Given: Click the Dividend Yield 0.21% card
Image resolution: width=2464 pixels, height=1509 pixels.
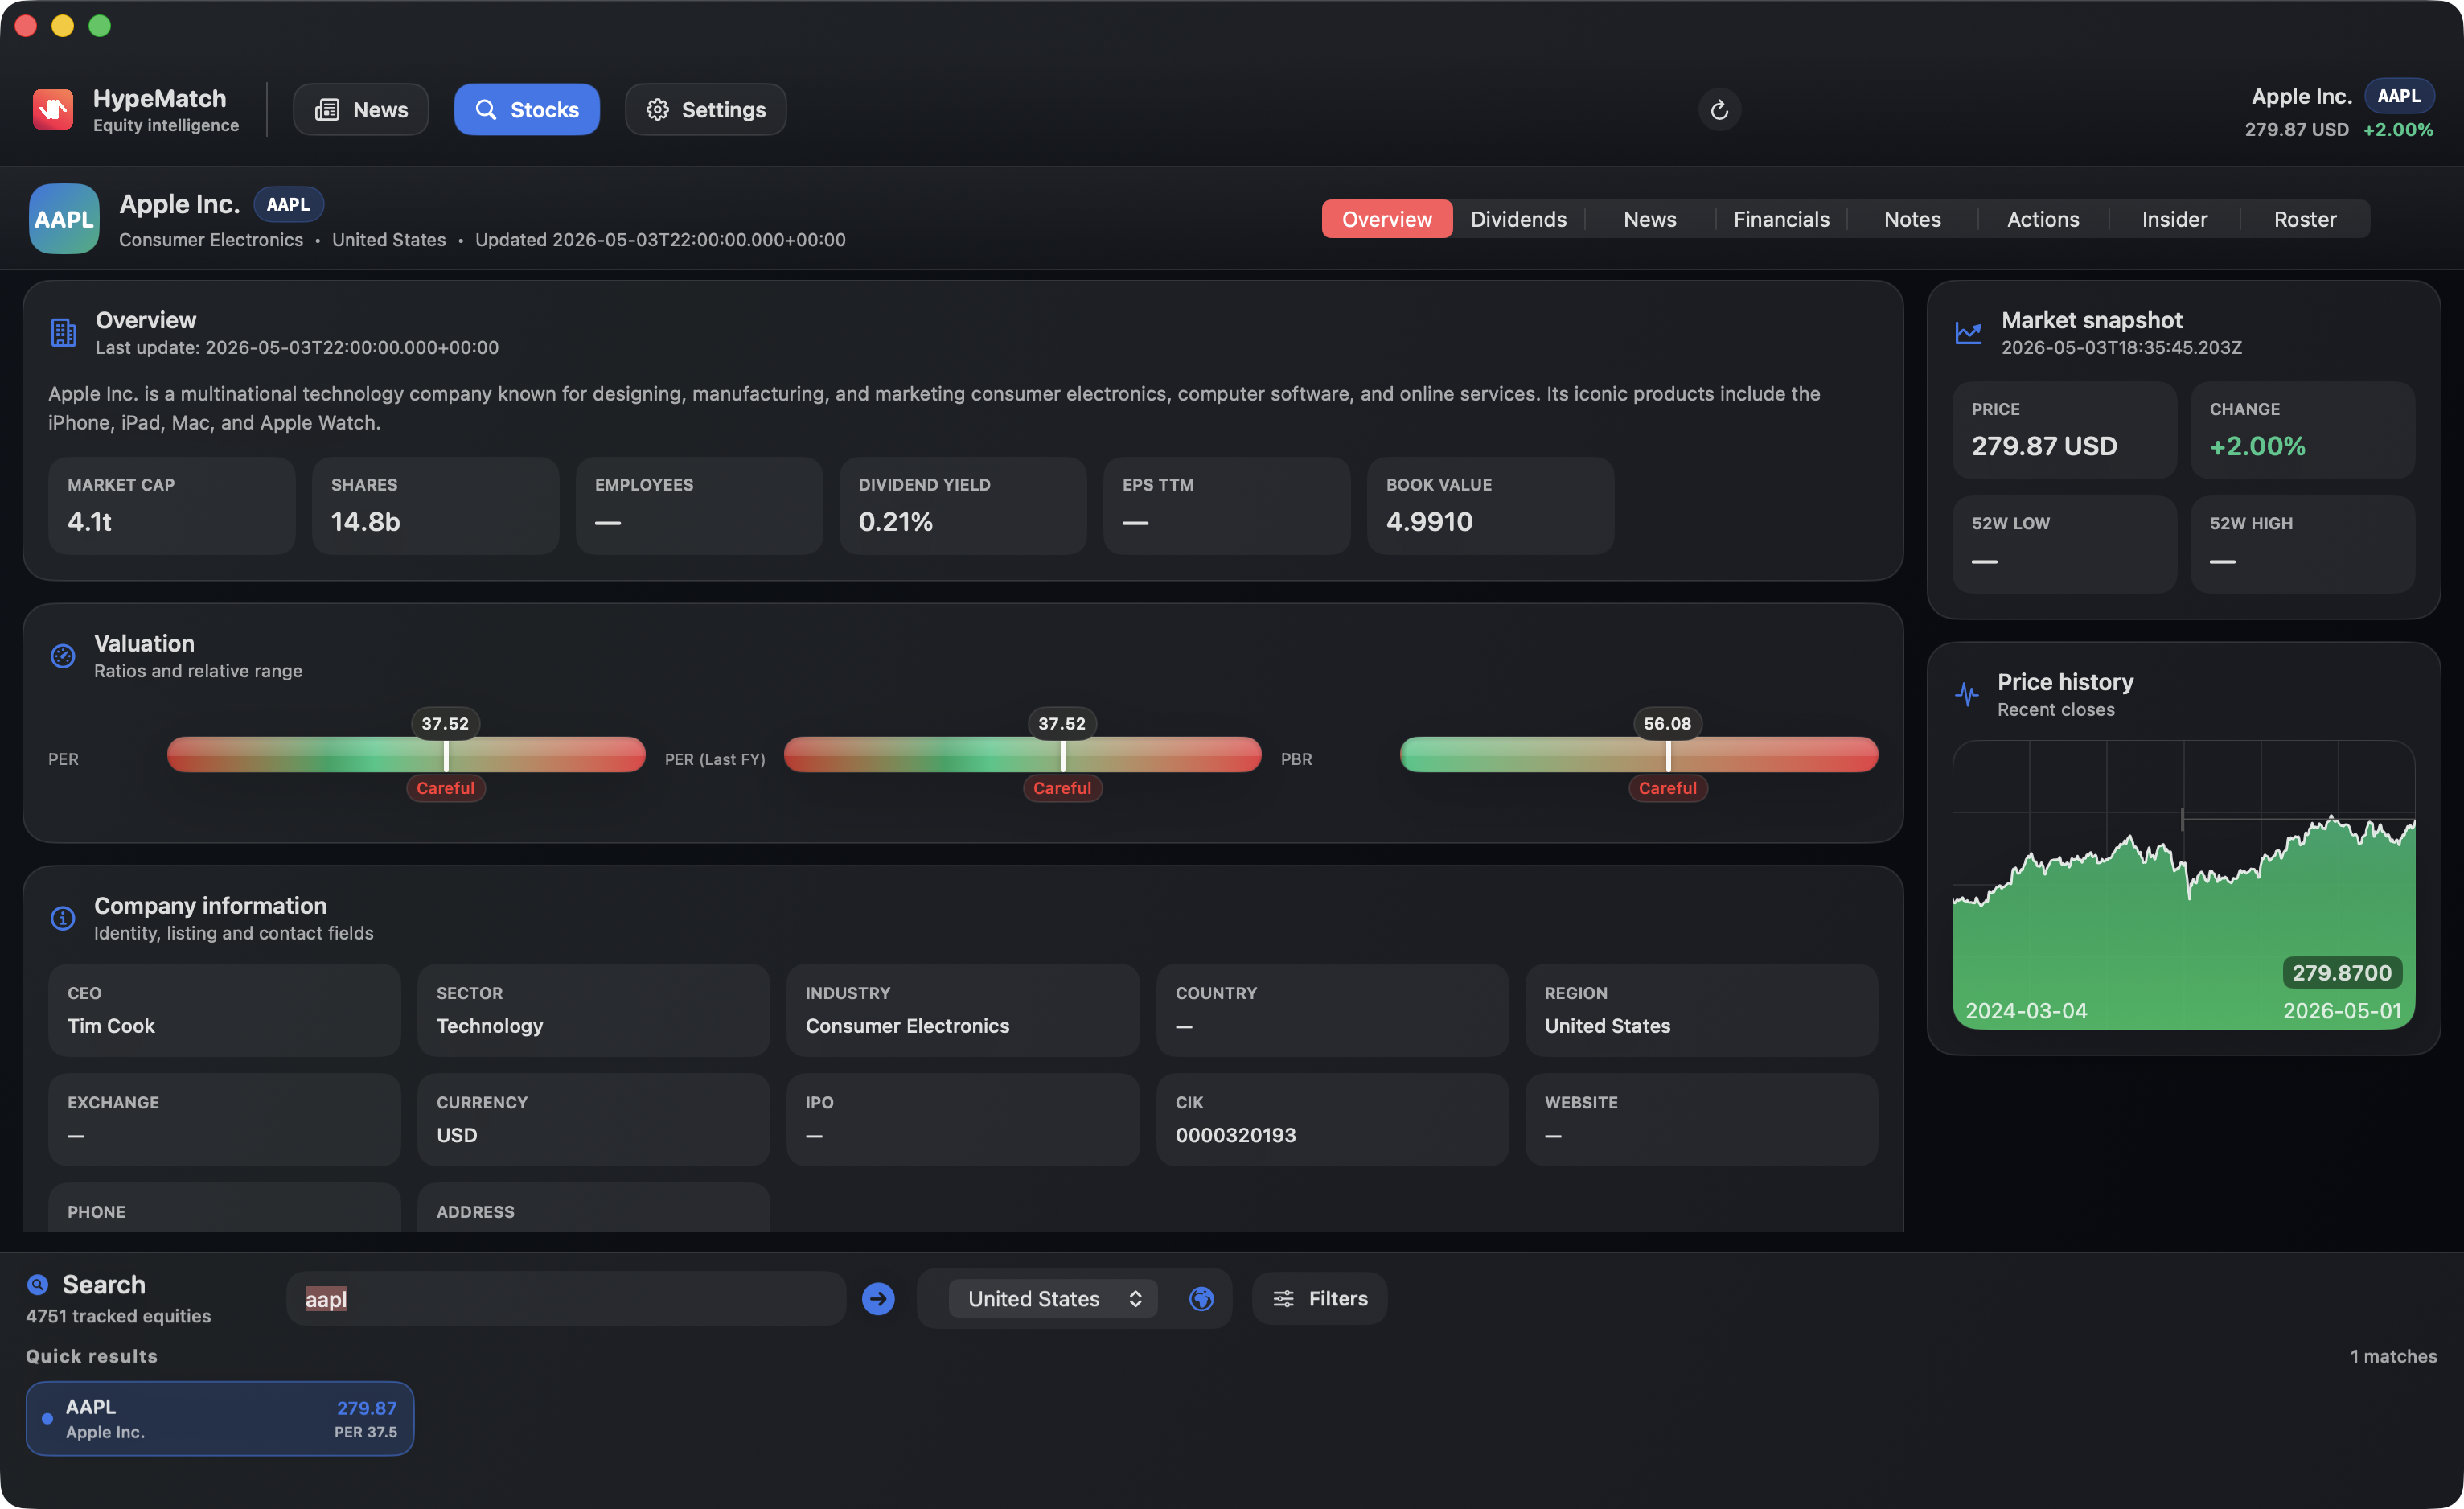Looking at the screenshot, I should [963, 506].
